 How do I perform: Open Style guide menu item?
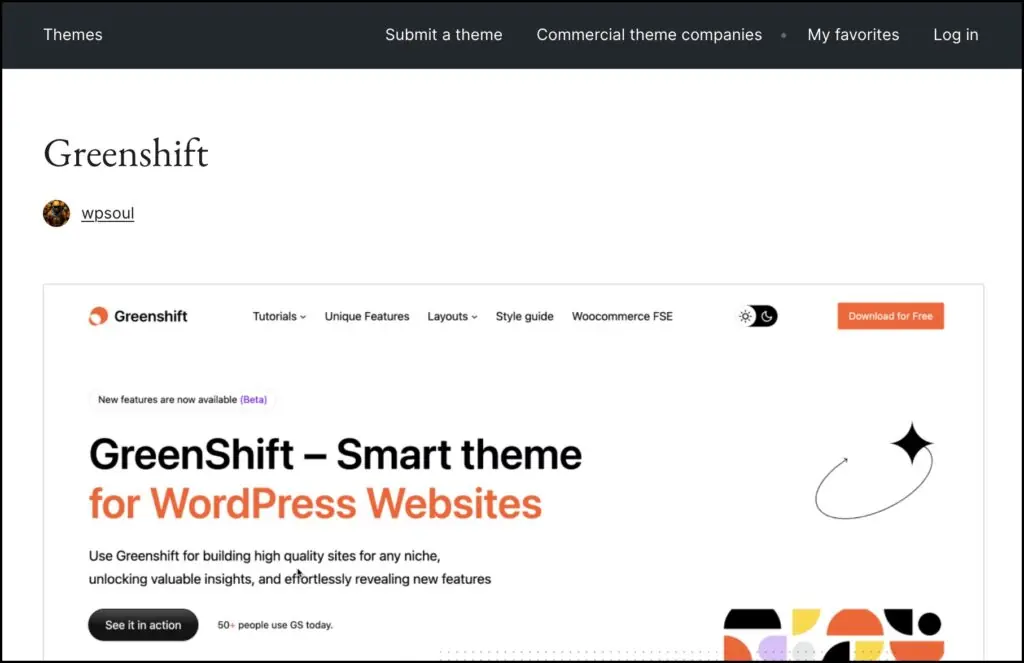524,316
